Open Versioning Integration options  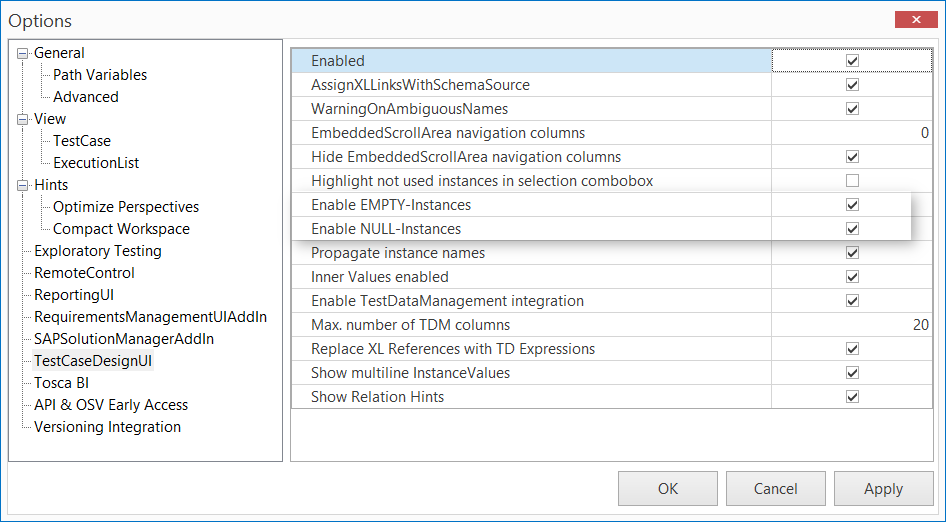108,427
